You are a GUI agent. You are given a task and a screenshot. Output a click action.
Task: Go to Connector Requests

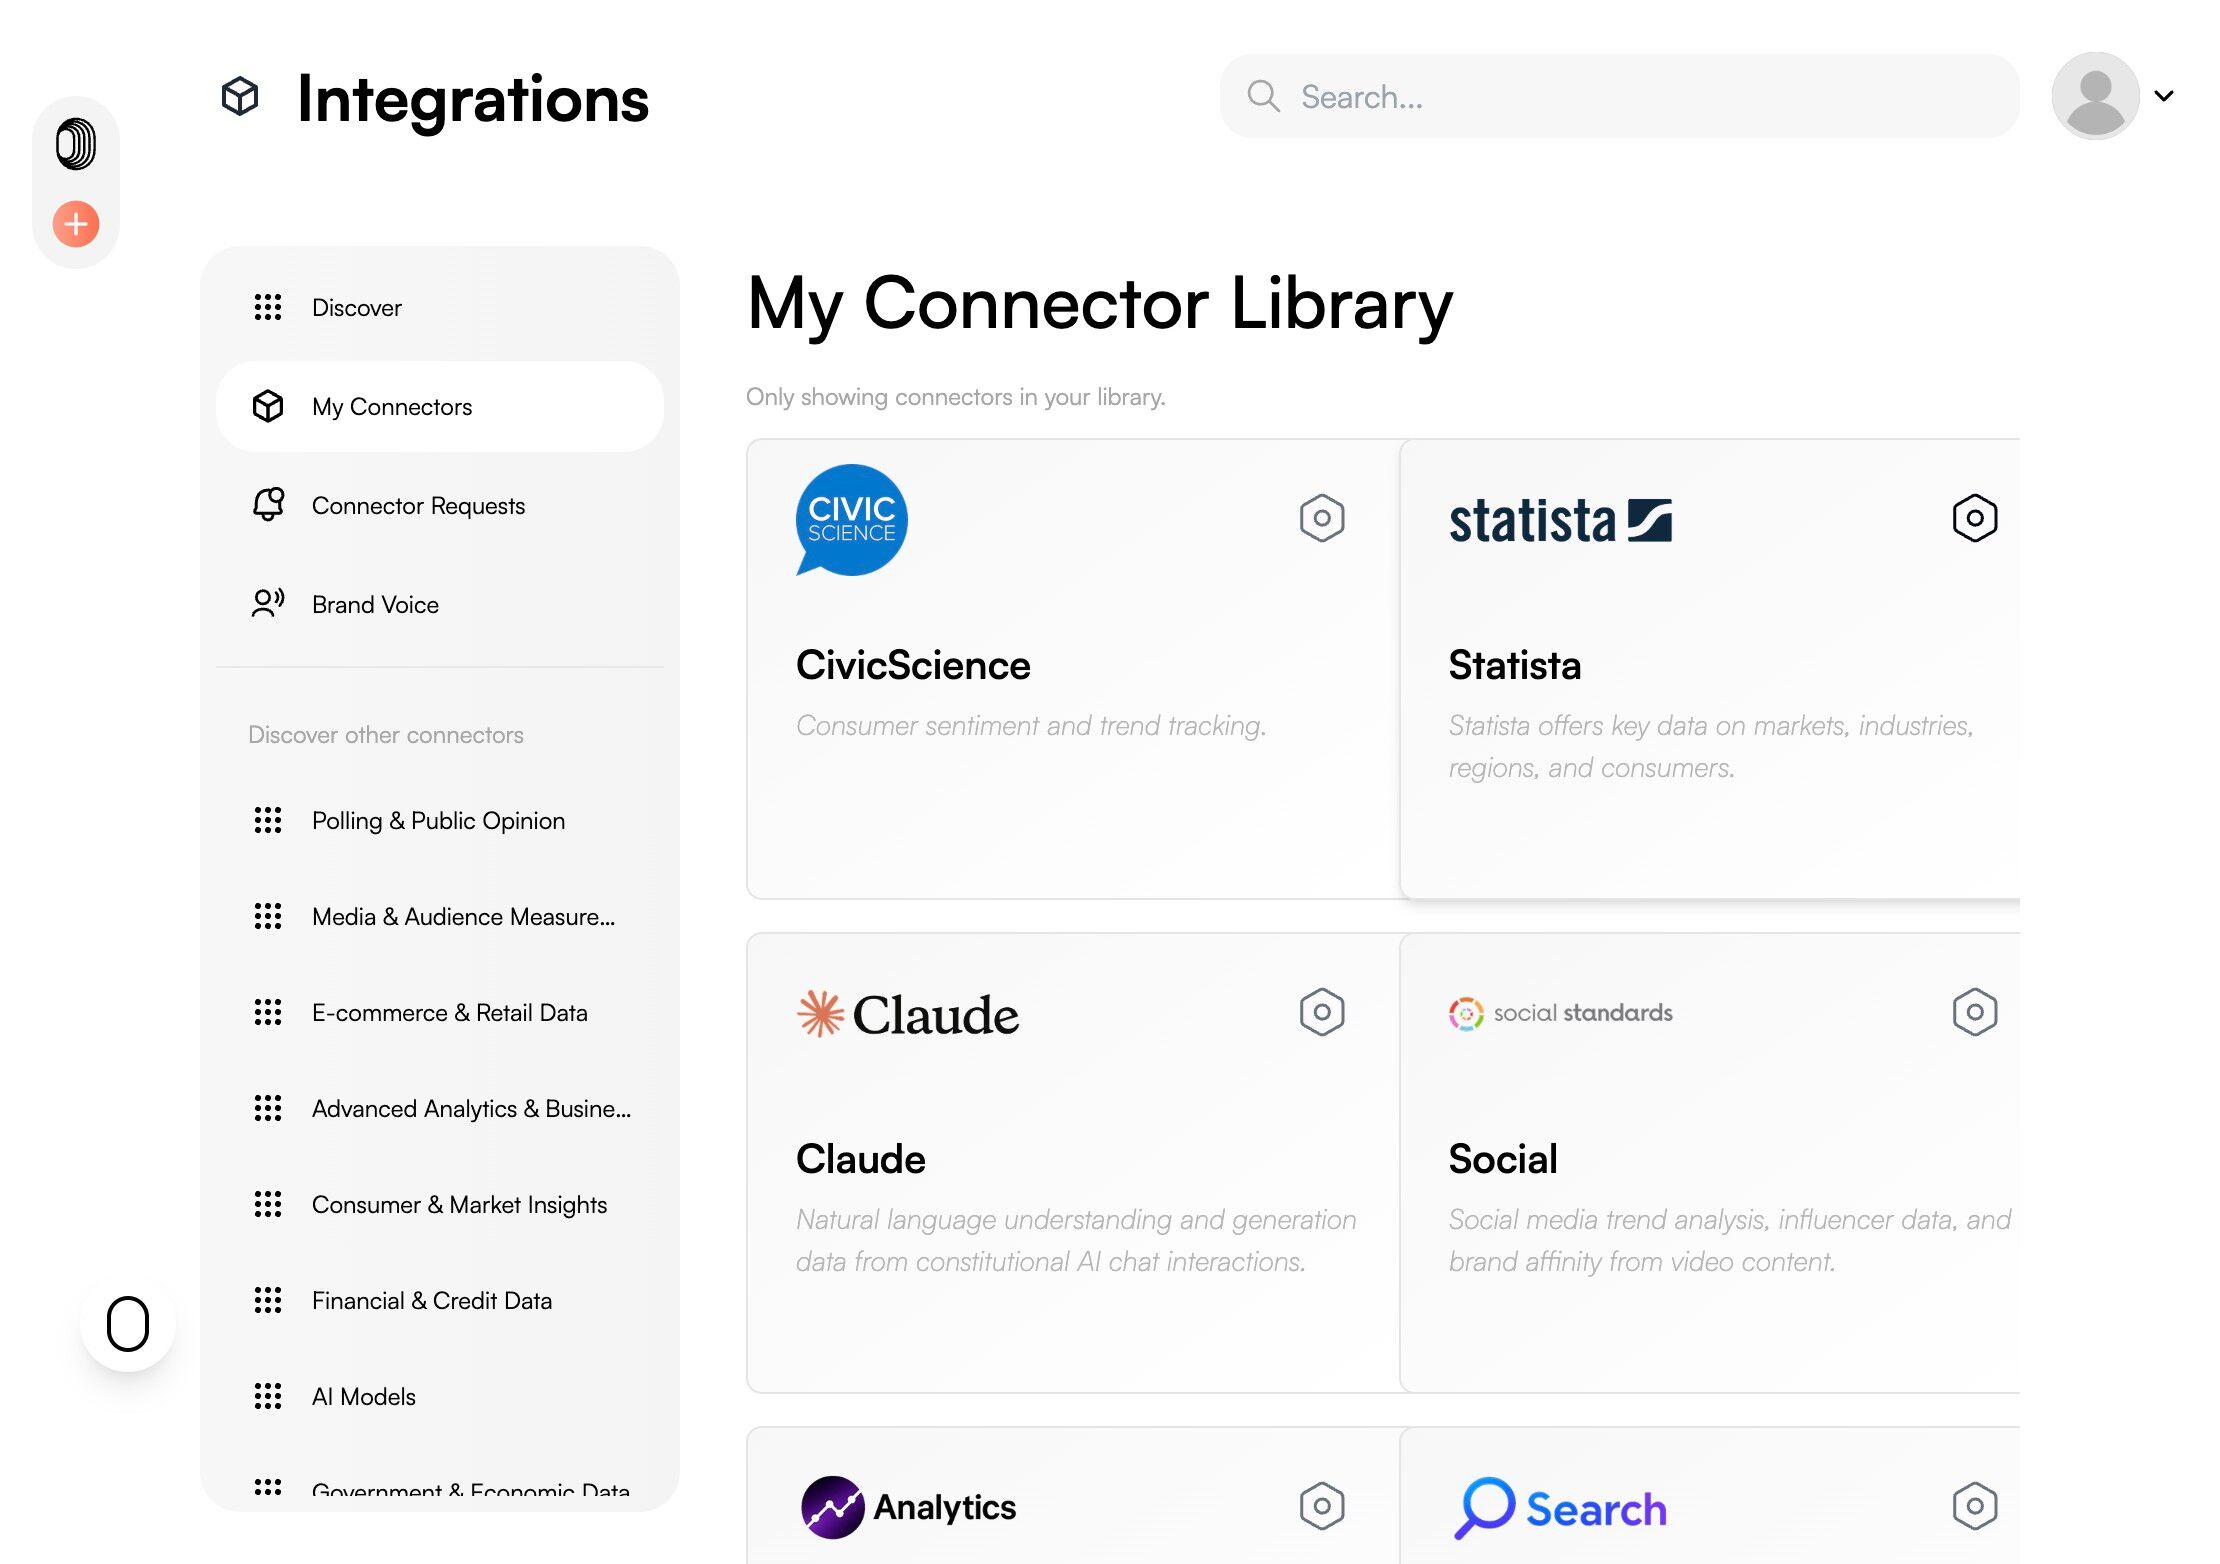(417, 506)
